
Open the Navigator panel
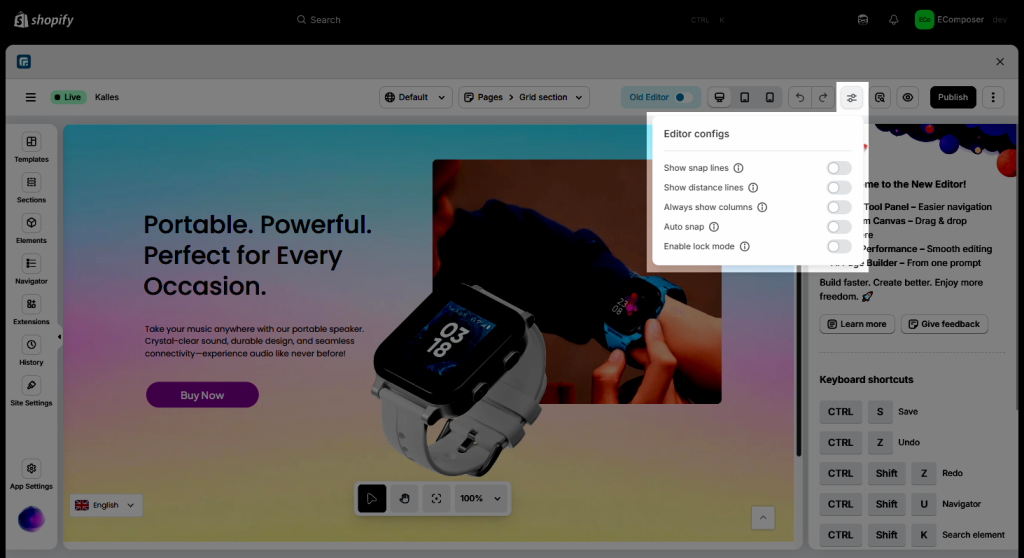(31, 269)
